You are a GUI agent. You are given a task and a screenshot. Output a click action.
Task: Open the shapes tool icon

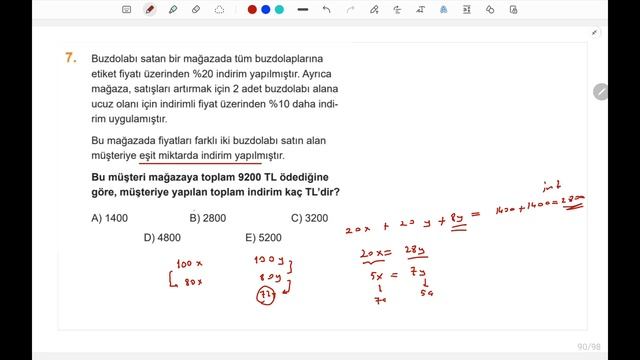tap(490, 9)
